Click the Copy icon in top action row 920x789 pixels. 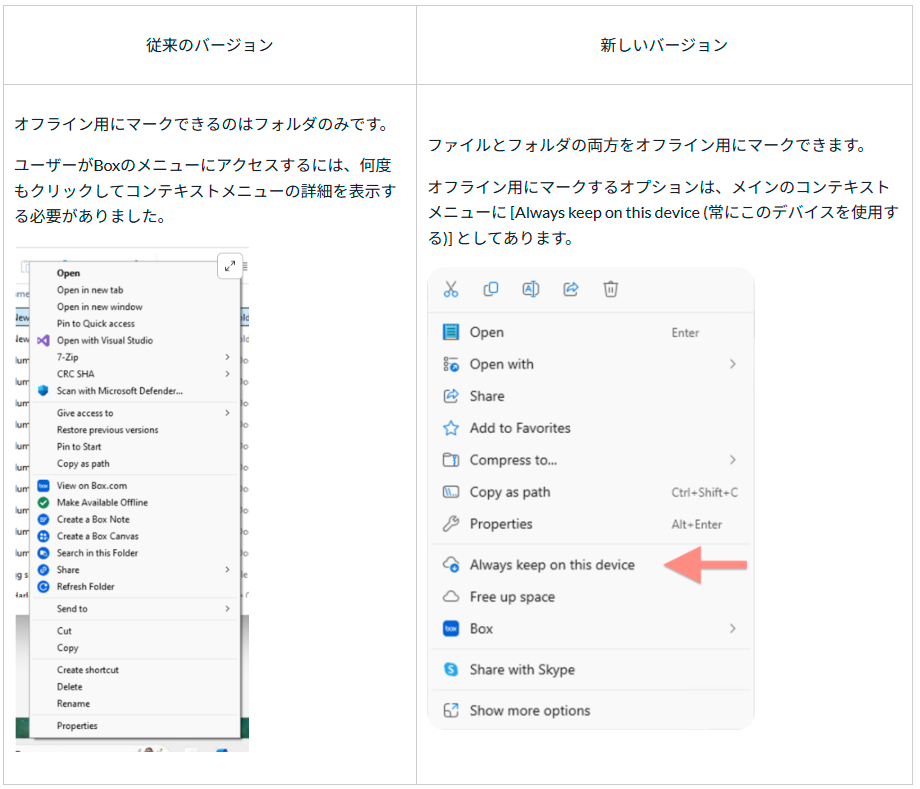490,289
